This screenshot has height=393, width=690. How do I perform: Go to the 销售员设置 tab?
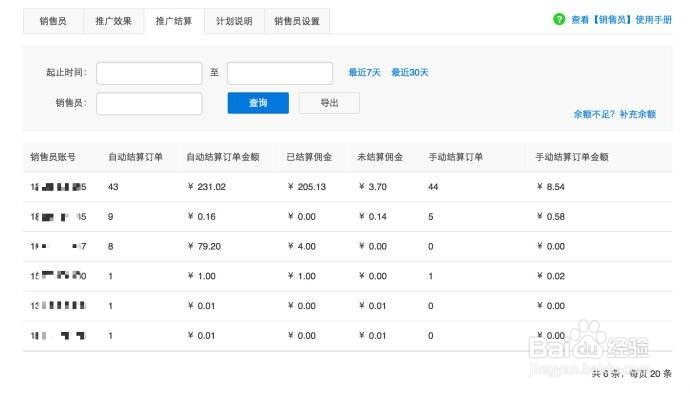click(x=297, y=21)
